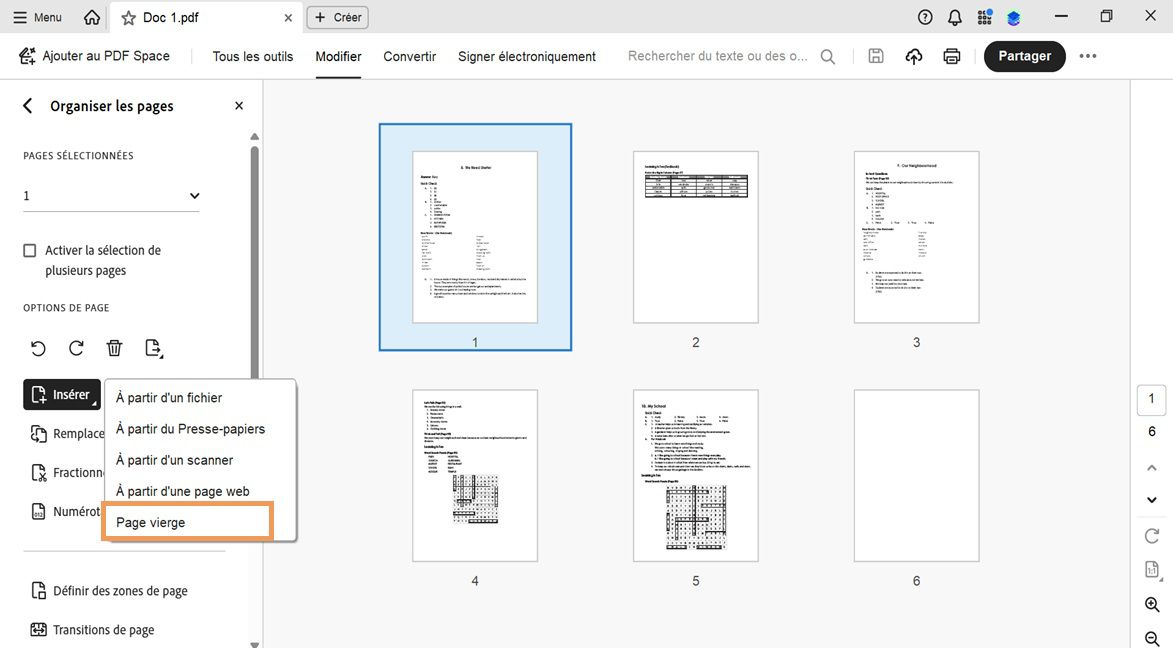
Task: Choose 'Page vierge' from the insert menu
Action: pyautogui.click(x=149, y=521)
